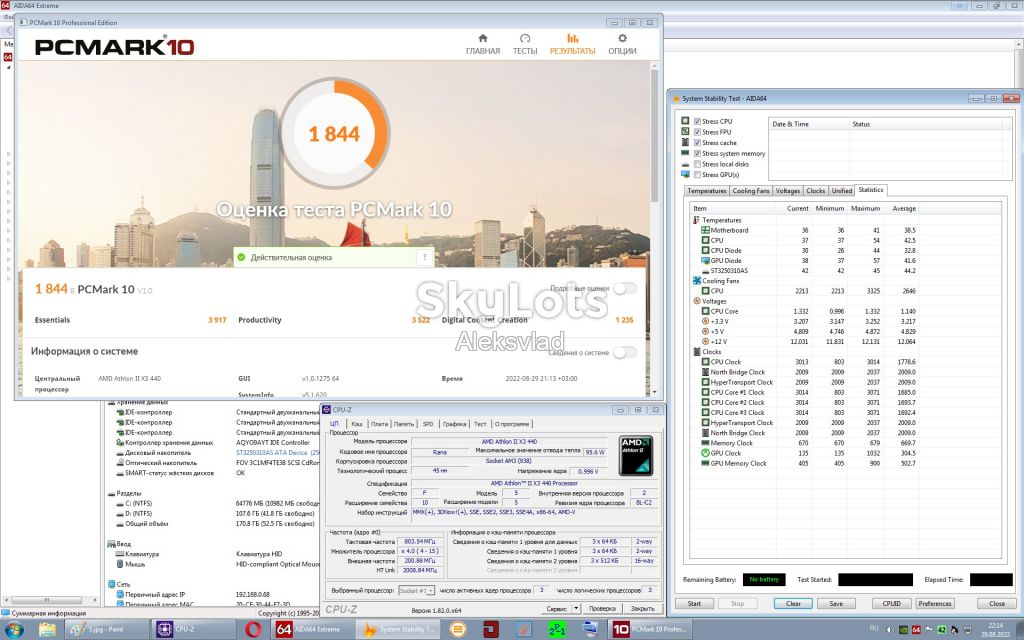The image size is (1024, 640).
Task: Enable Stress local disks checkbox
Action: tap(697, 164)
